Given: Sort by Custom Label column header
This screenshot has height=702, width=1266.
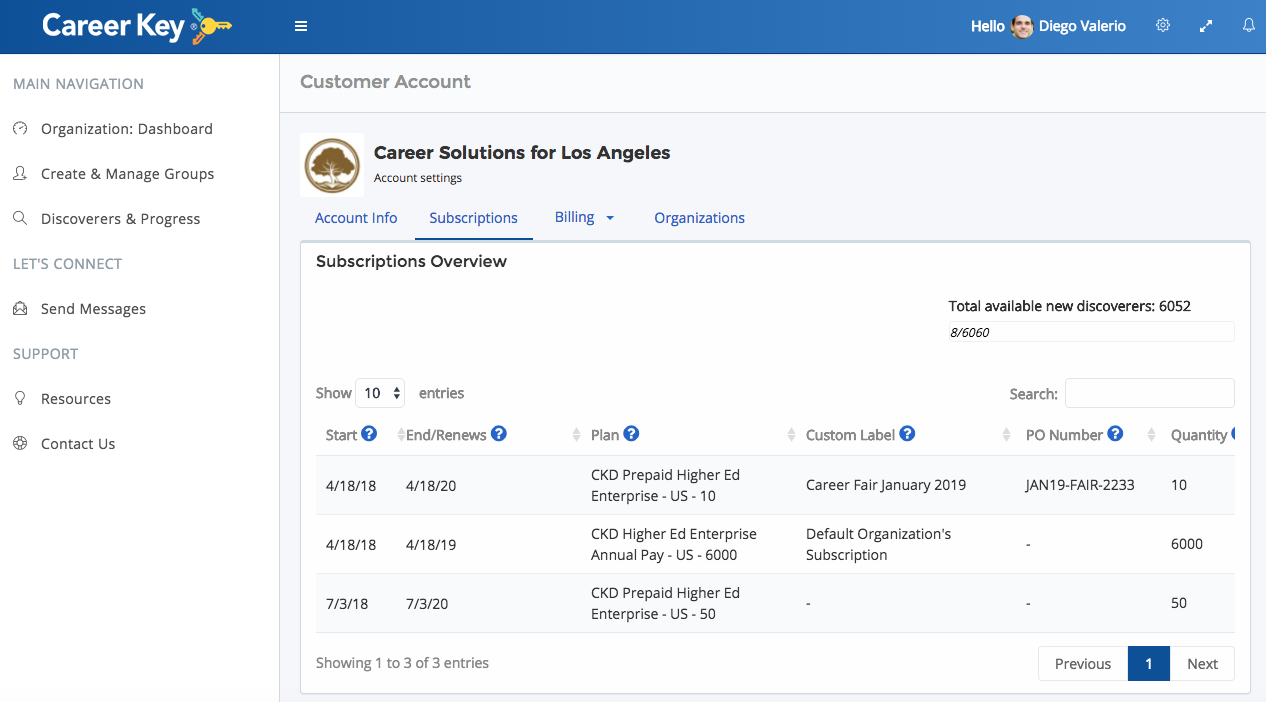Looking at the screenshot, I should coord(850,435).
